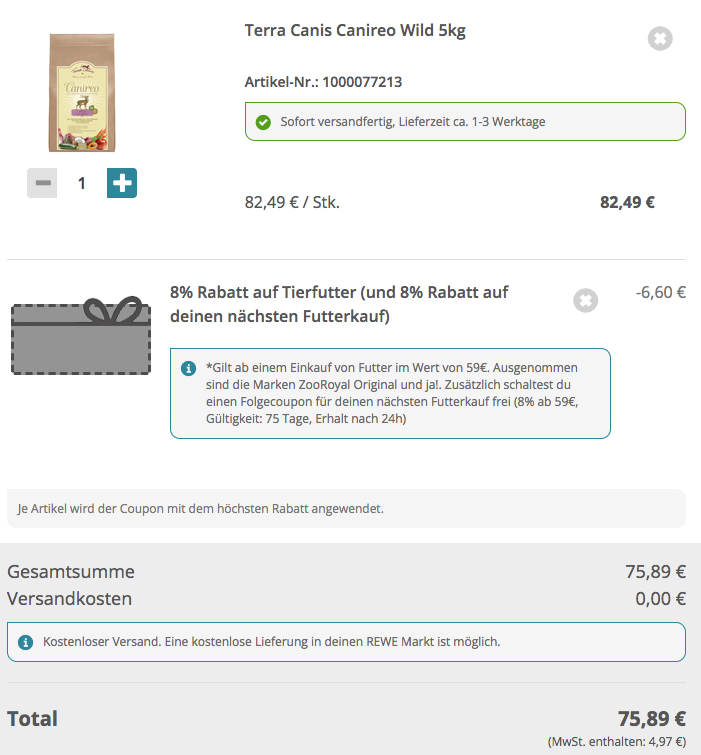Click the 8% Rabatt auf Tierfutter heading

coord(339,304)
